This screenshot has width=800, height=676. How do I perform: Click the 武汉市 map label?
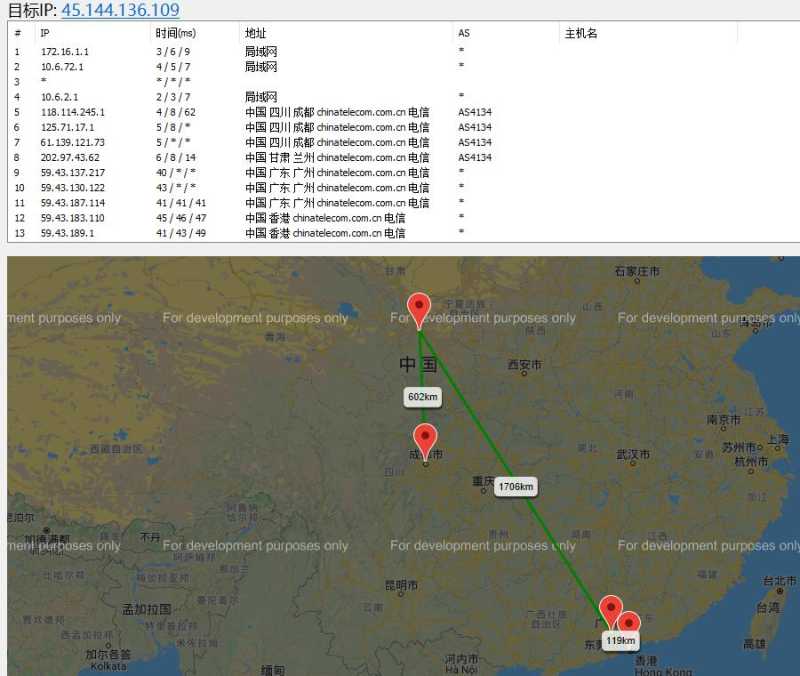coord(633,454)
